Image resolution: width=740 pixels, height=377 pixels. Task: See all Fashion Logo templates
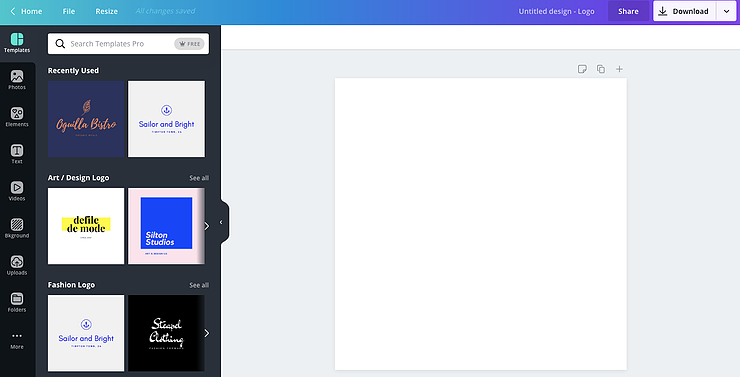[199, 285]
